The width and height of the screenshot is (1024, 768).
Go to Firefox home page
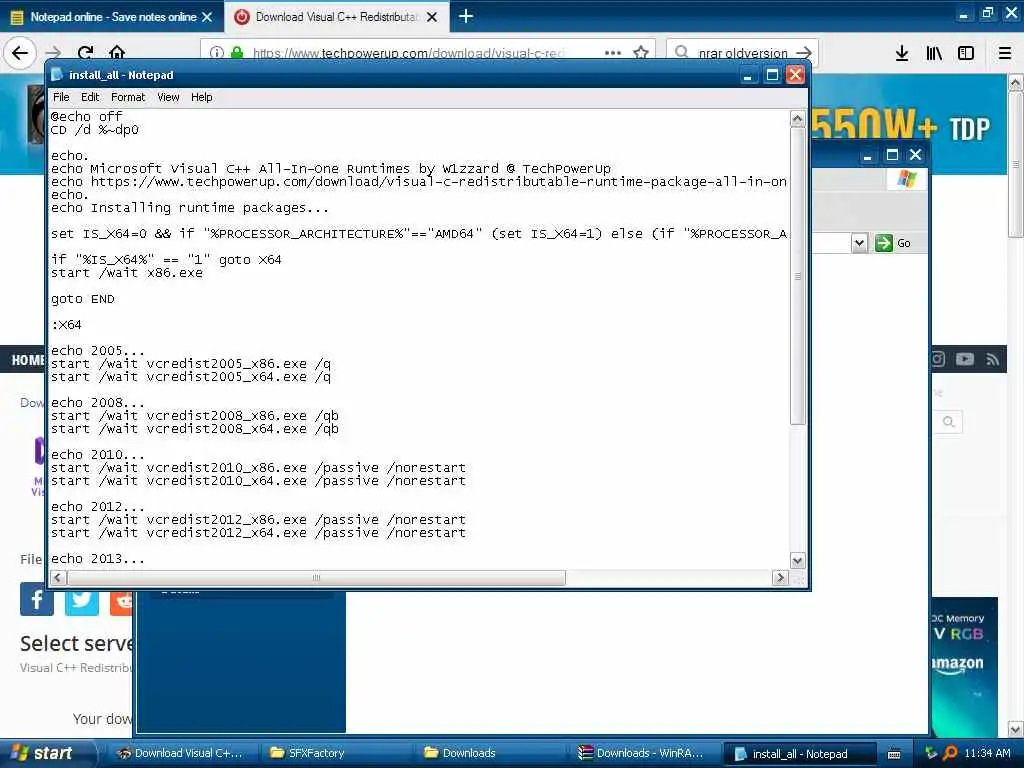117,53
